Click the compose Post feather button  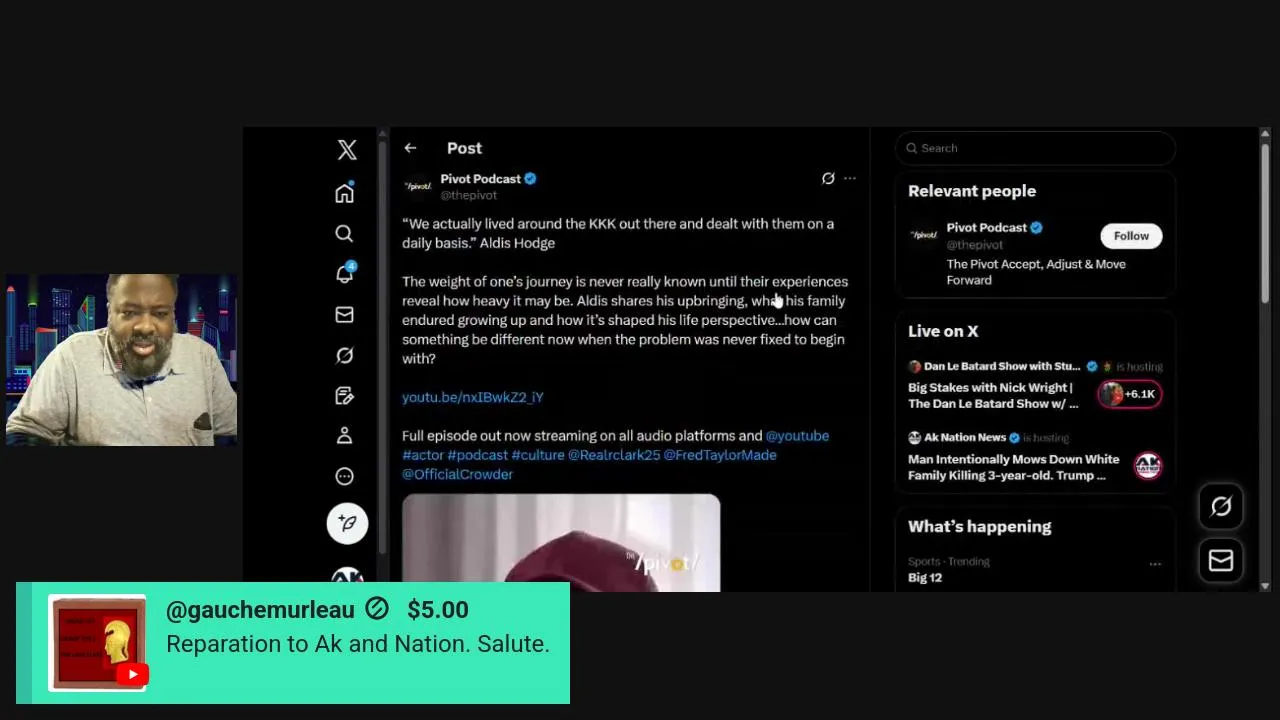tap(347, 523)
